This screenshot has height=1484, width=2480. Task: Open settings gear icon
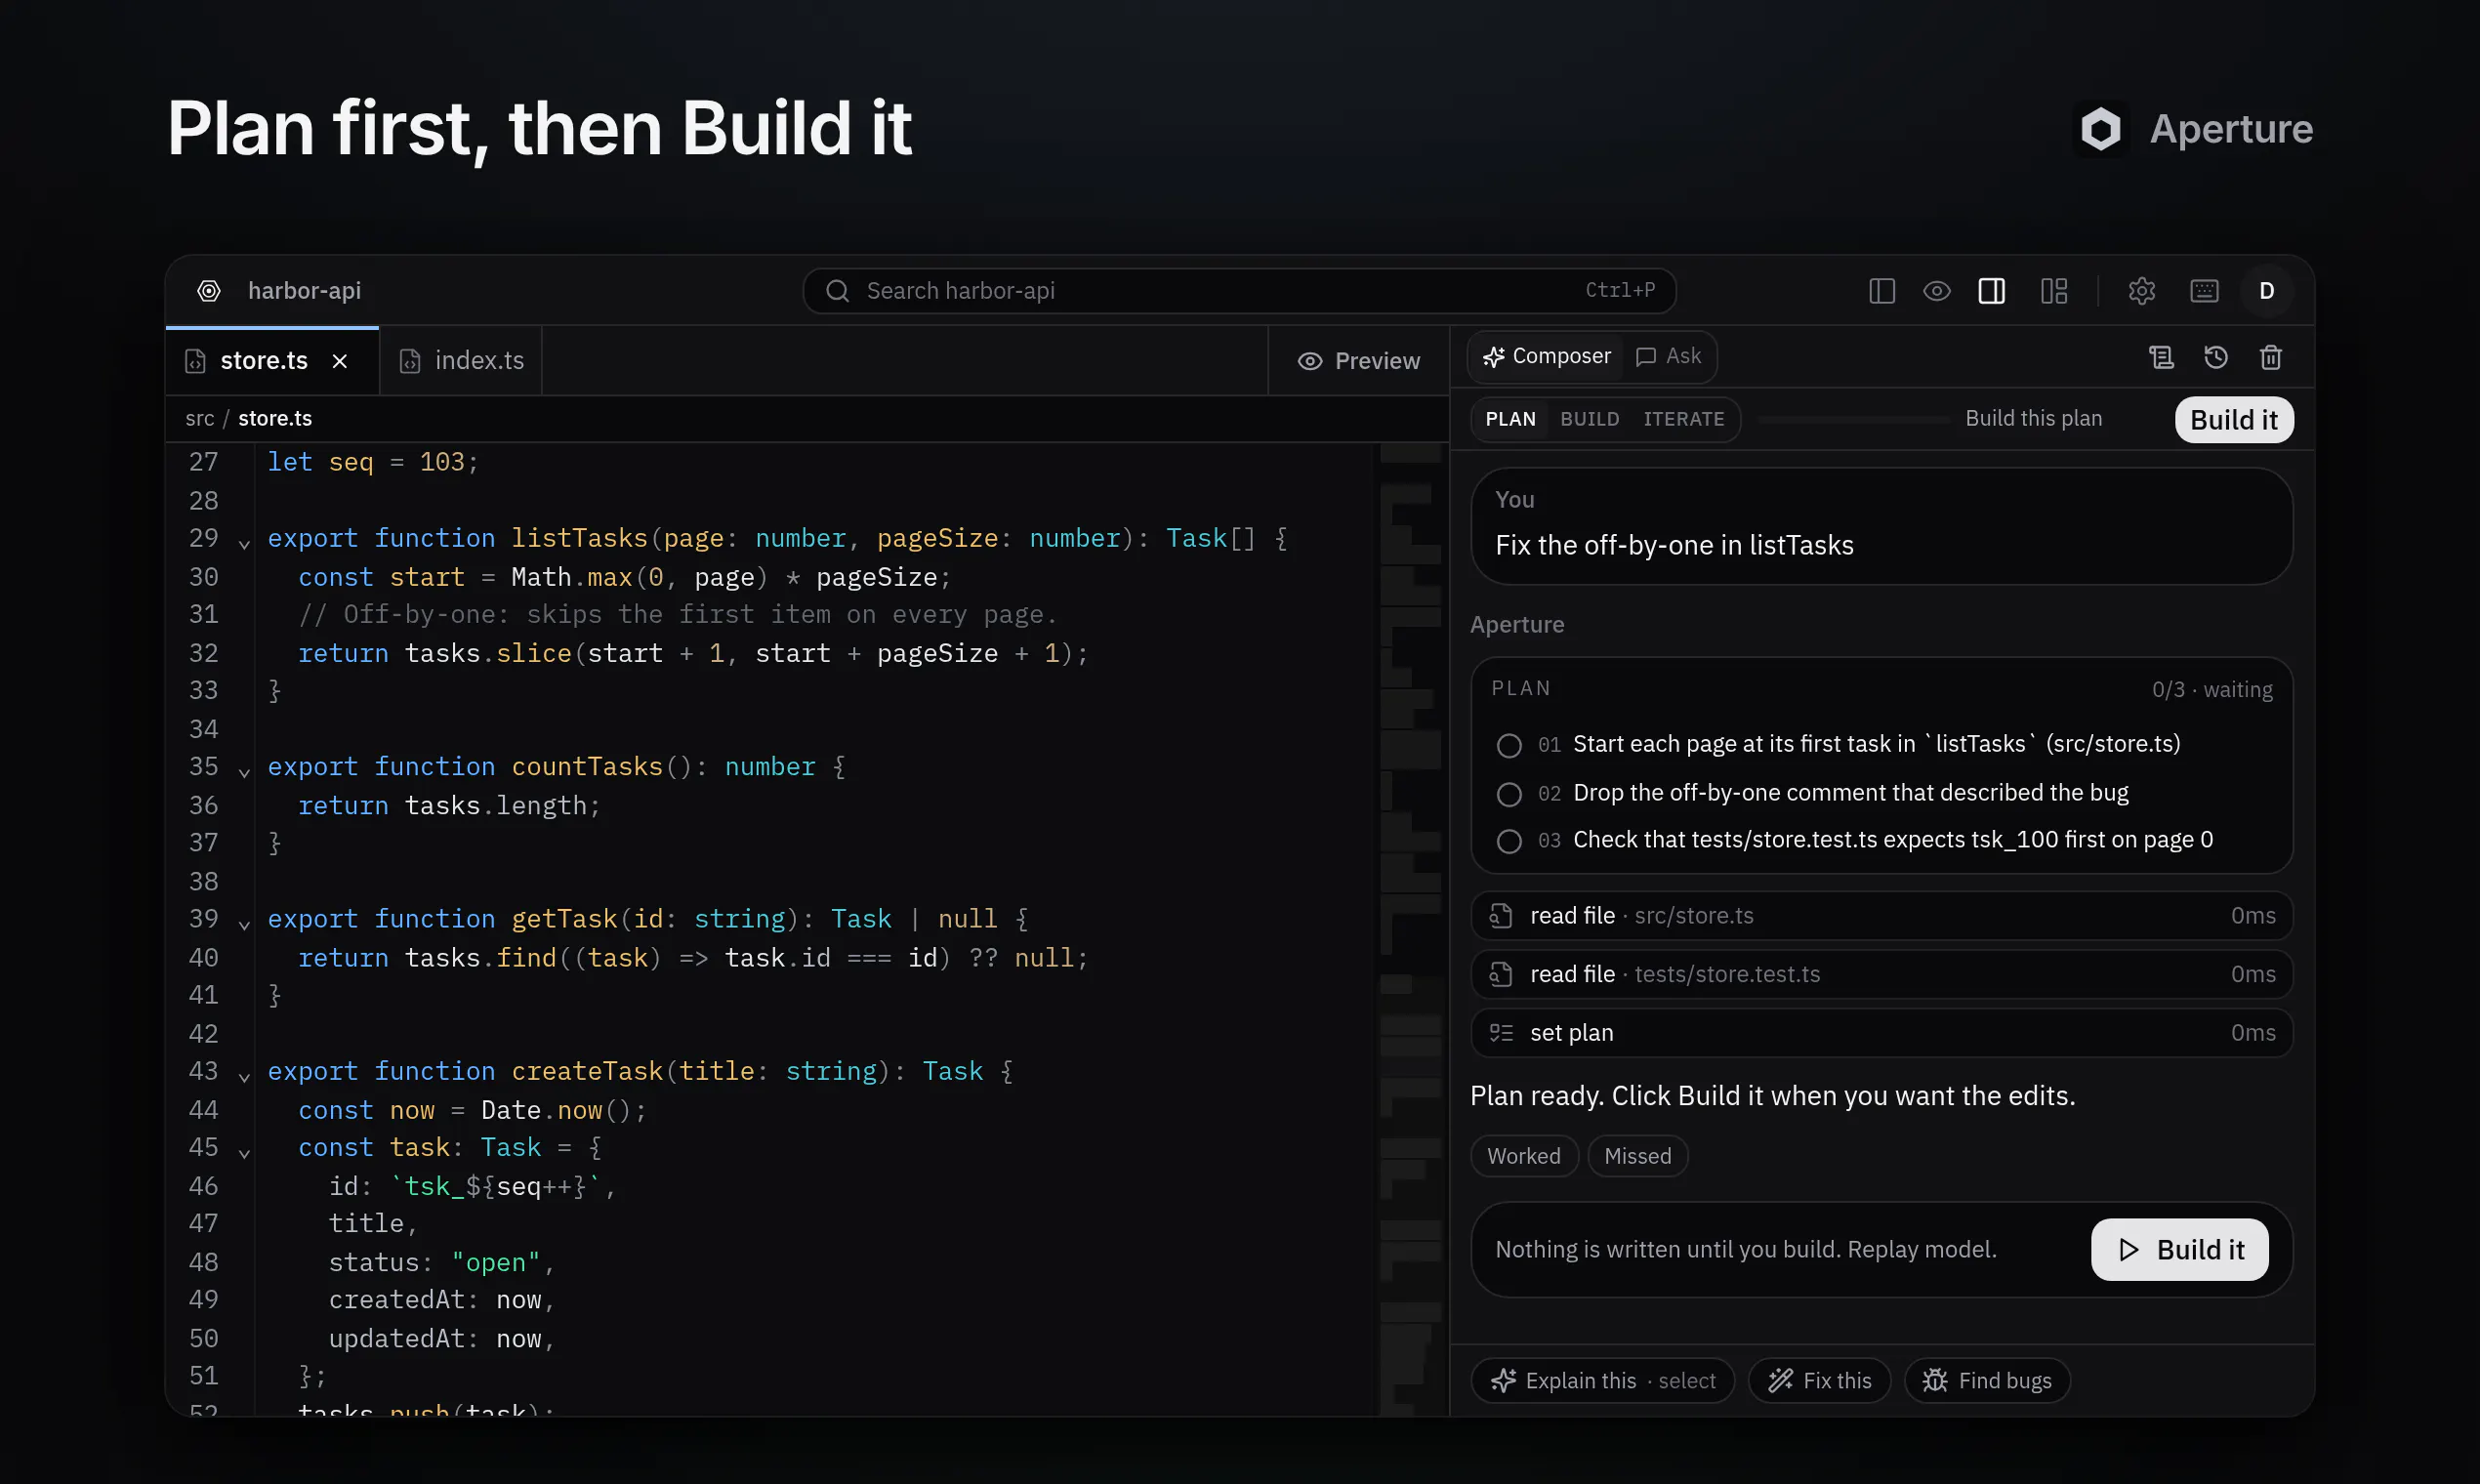[x=2142, y=291]
